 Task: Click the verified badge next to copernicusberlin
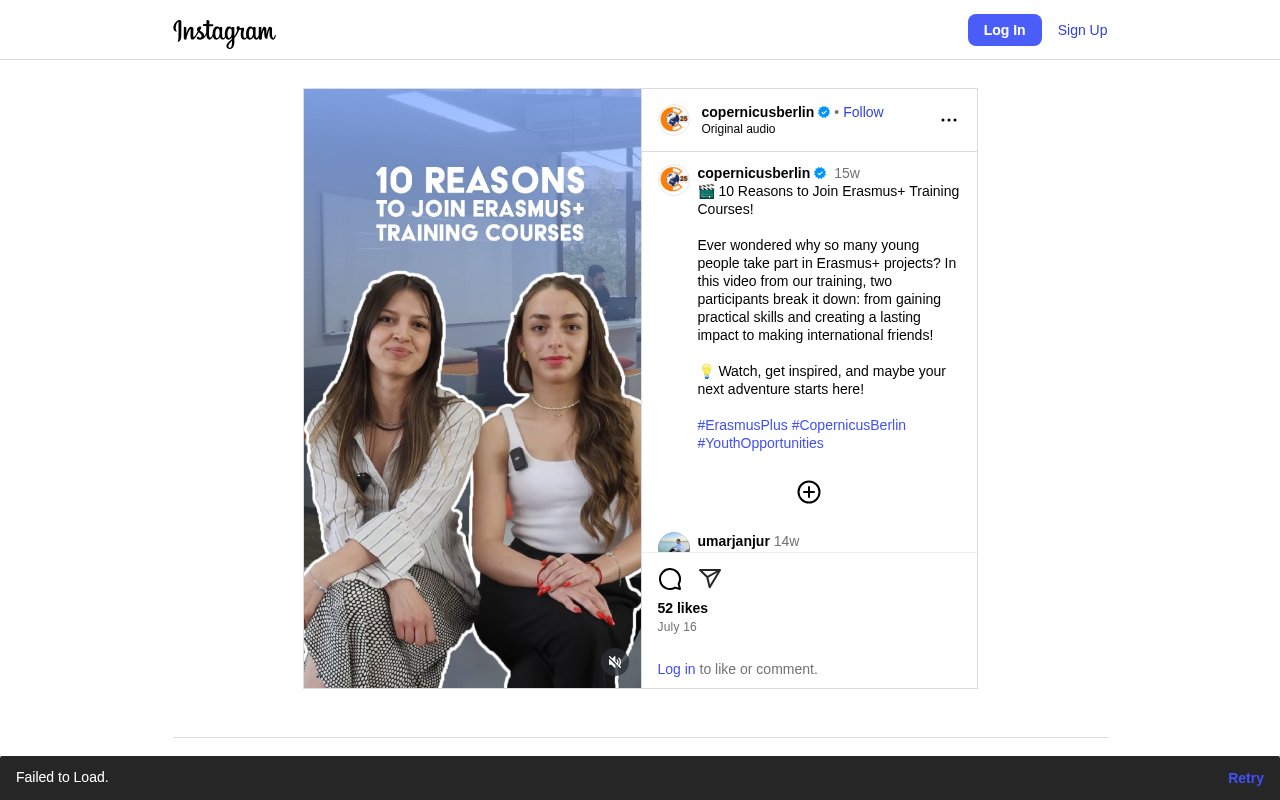823,112
